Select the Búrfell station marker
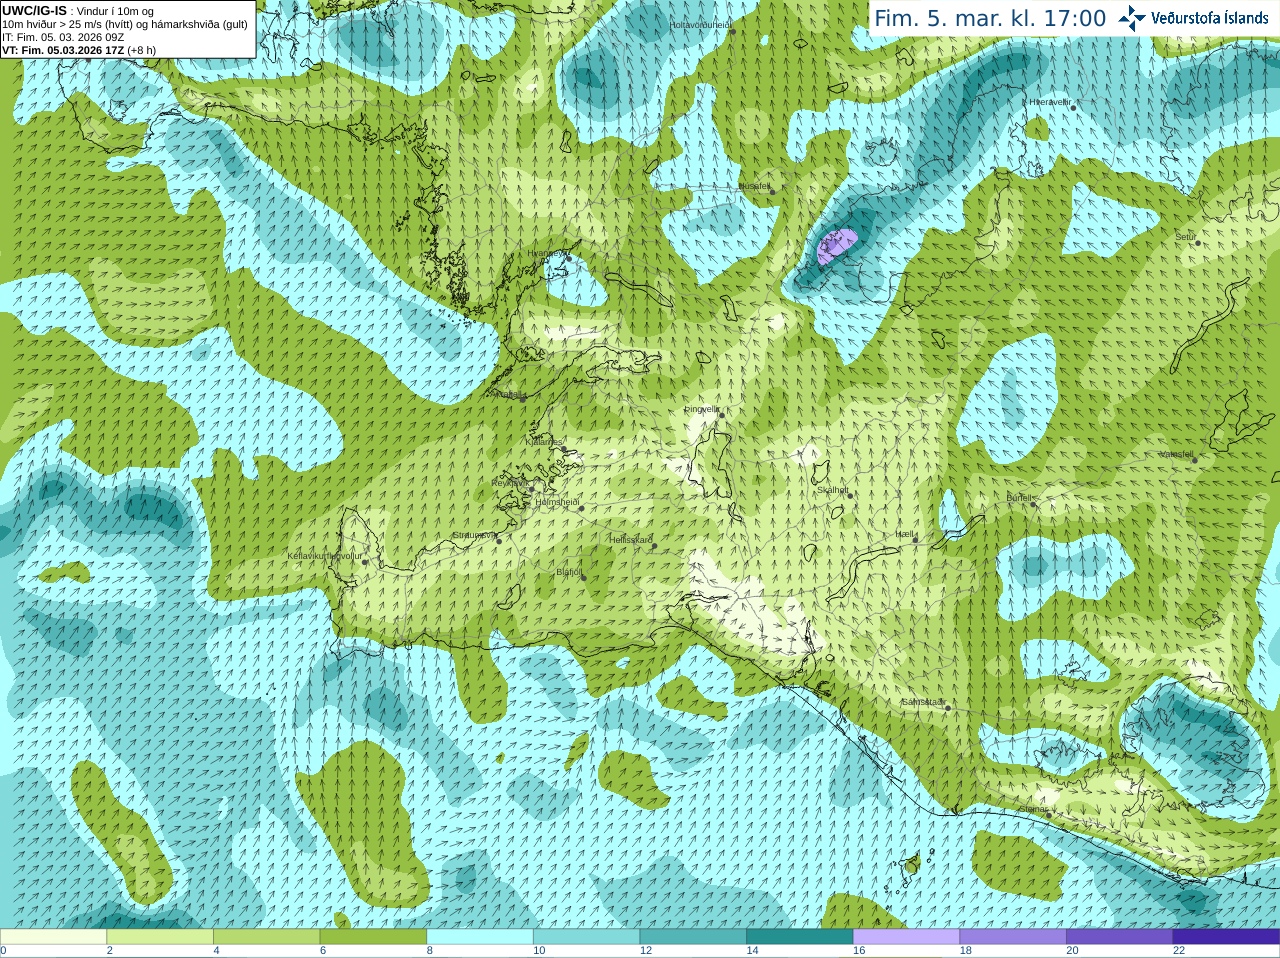The width and height of the screenshot is (1280, 958). click(1034, 504)
